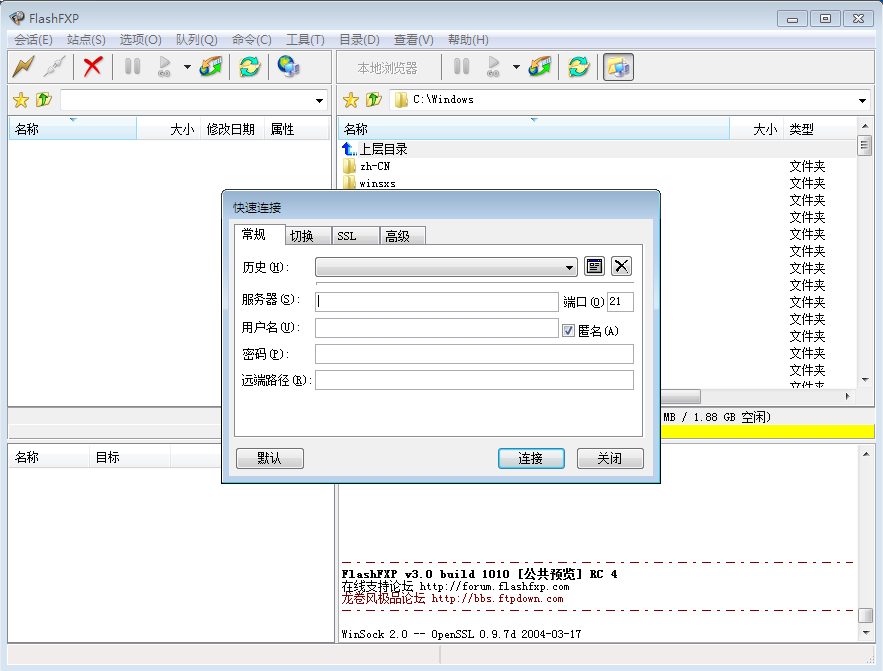Click the disconnect plug icon
Viewport: 883px width, 671px height.
pyautogui.click(x=55, y=67)
